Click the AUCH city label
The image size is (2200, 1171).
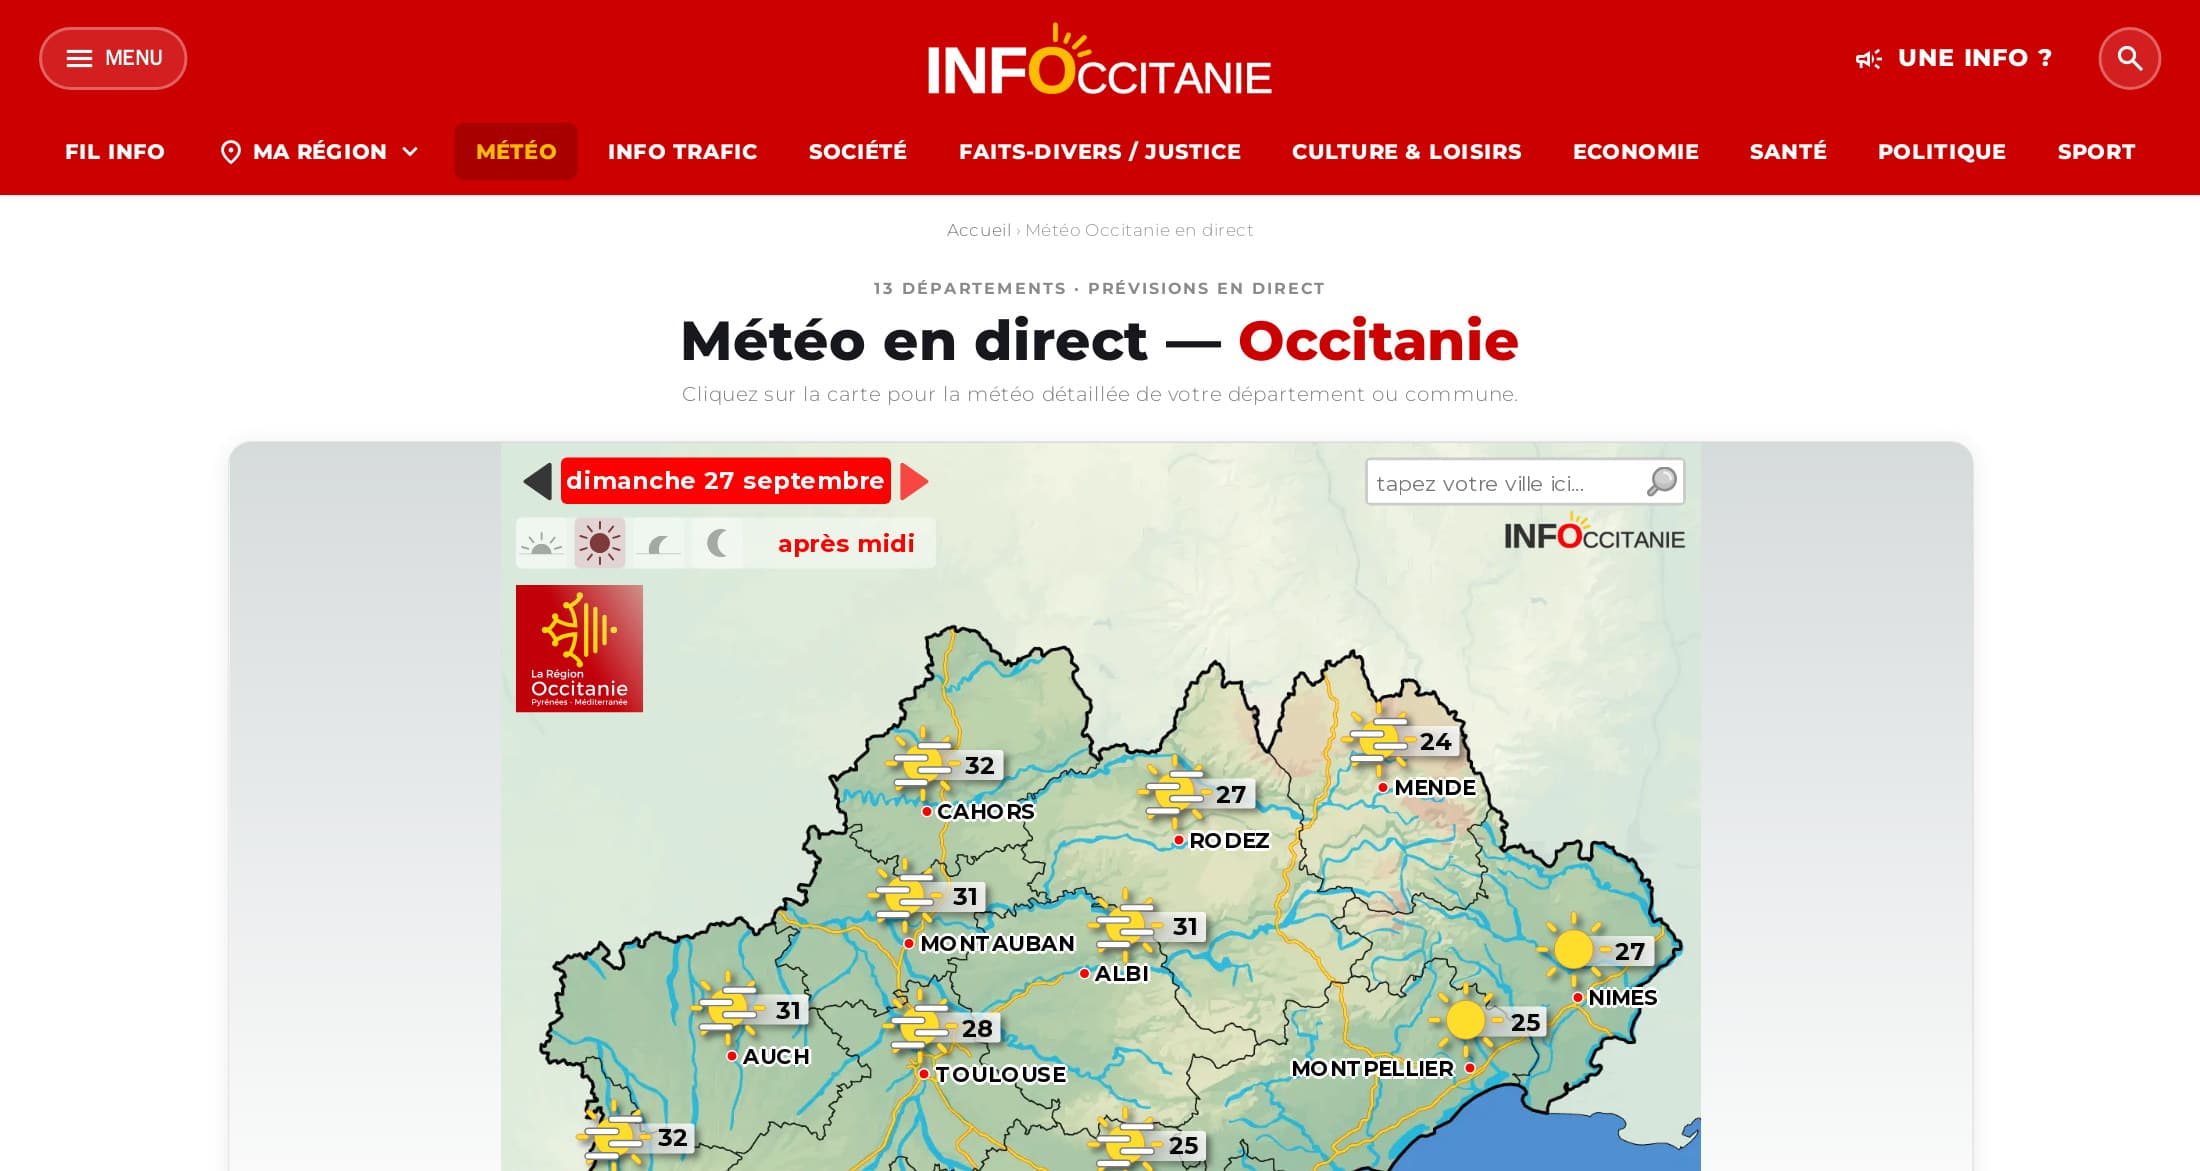(776, 1057)
